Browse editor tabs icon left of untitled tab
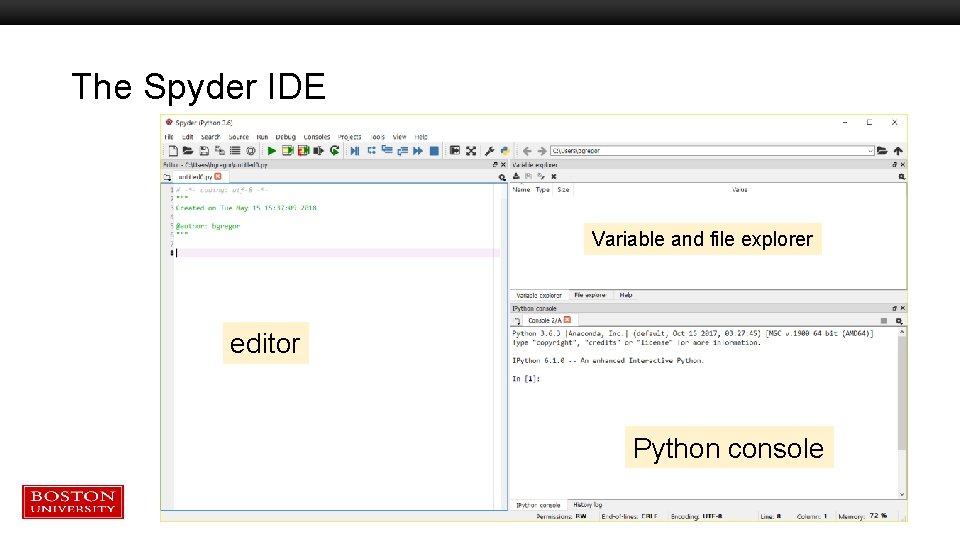The image size is (960, 540). tap(167, 177)
